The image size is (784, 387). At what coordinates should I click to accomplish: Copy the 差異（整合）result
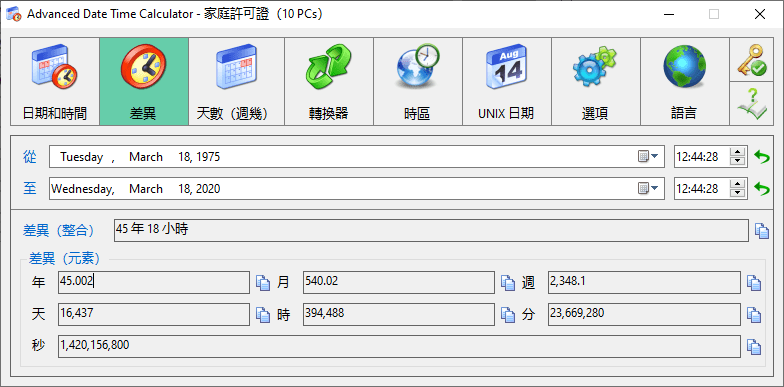pyautogui.click(x=762, y=230)
